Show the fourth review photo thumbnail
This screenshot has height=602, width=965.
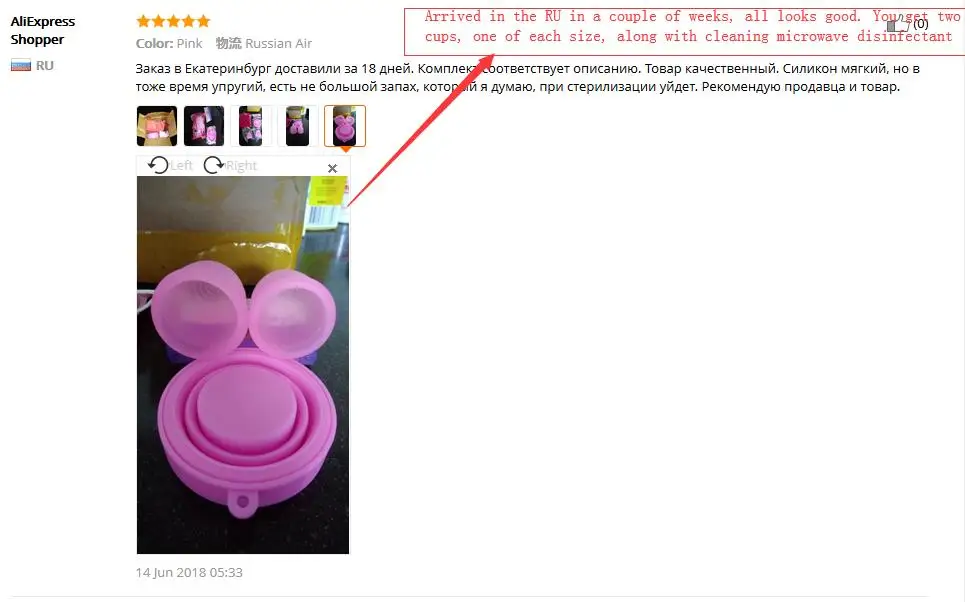297,126
